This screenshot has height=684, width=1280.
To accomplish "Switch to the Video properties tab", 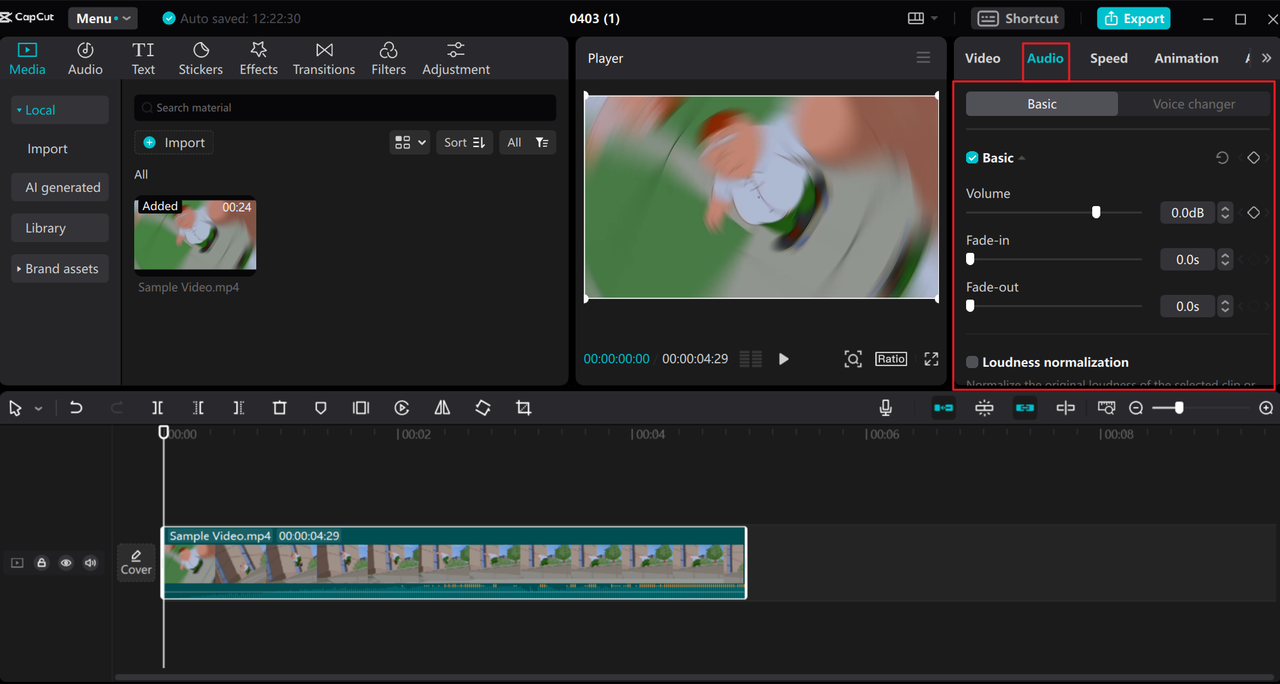I will click(982, 58).
